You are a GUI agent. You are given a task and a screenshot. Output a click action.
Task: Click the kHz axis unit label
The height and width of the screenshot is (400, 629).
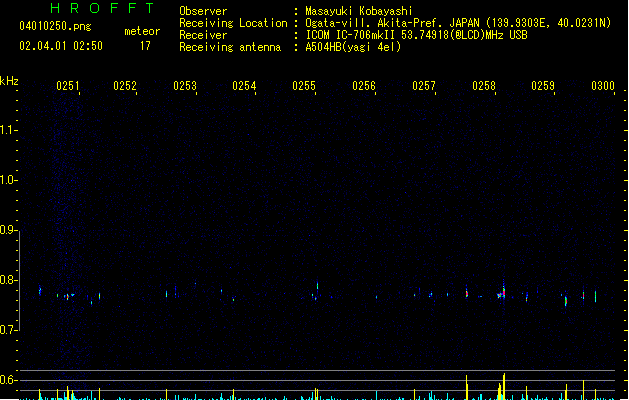[9, 81]
